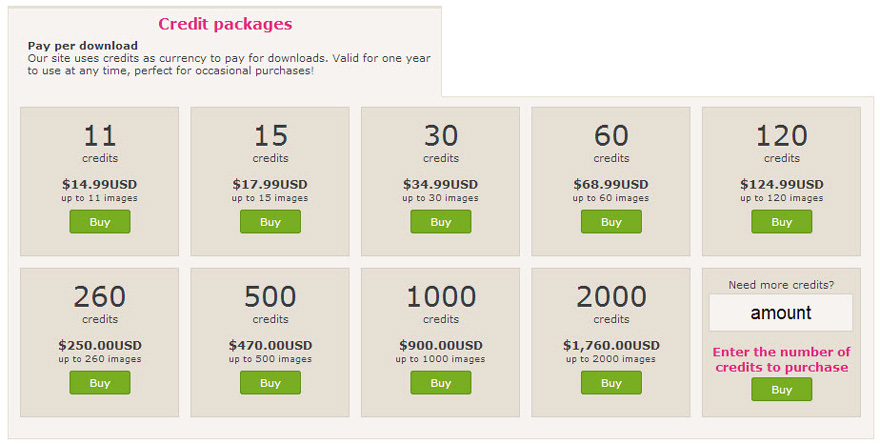Click the $470.00USD price label

pyautogui.click(x=270, y=345)
